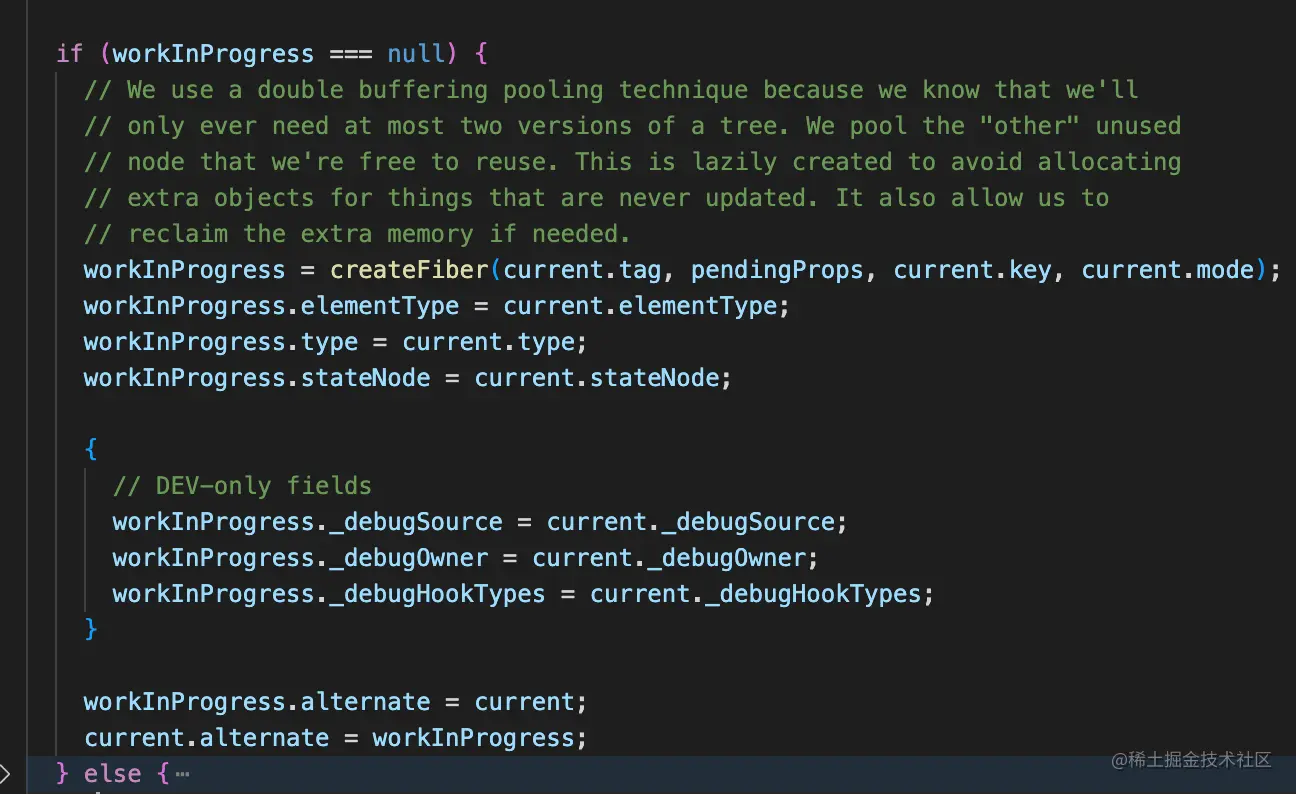1296x794 pixels.
Task: Click the comment line starting 'extra objects for things'
Action: tap(597, 198)
